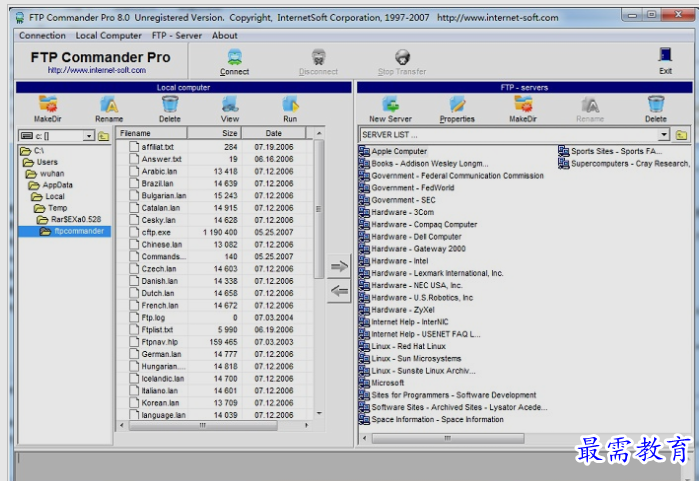The image size is (699, 481).
Task: Sort by Filename column header
Action: point(152,133)
